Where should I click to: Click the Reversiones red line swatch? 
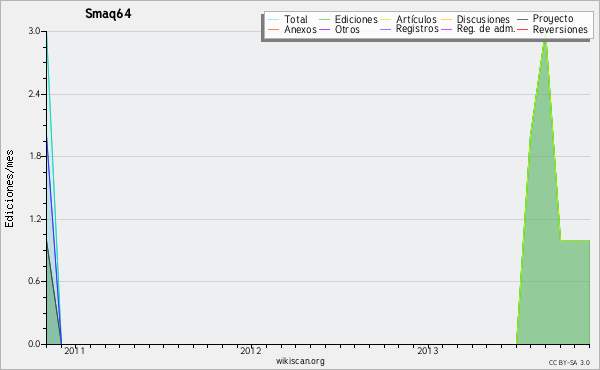[x=522, y=29]
